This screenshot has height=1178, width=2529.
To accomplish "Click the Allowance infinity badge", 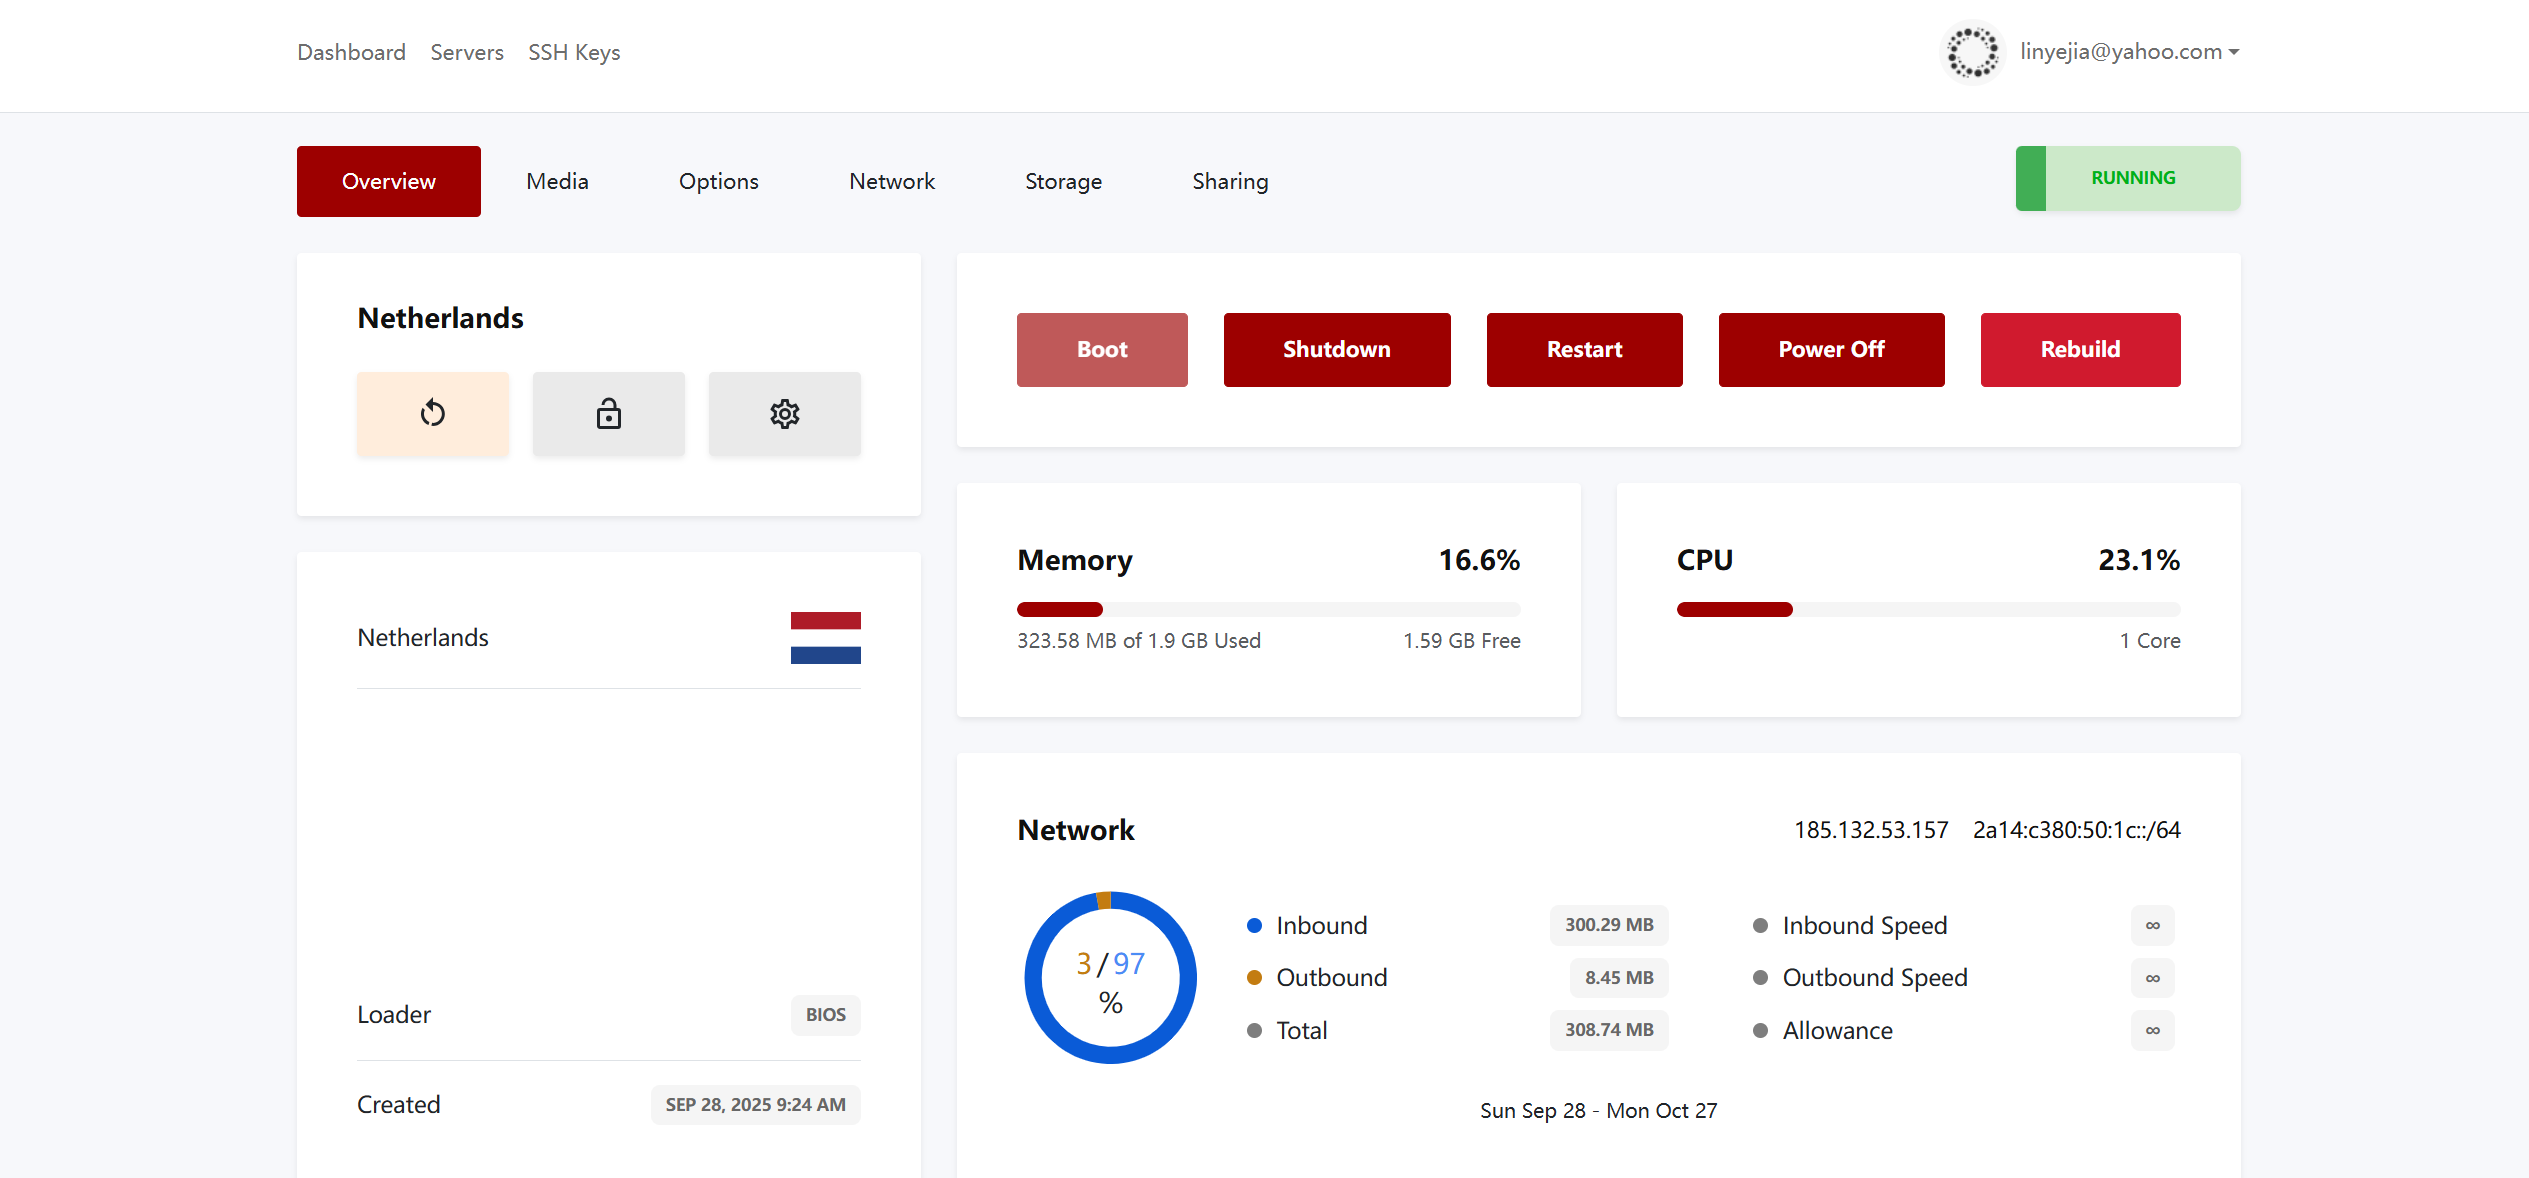I will 2153,1030.
